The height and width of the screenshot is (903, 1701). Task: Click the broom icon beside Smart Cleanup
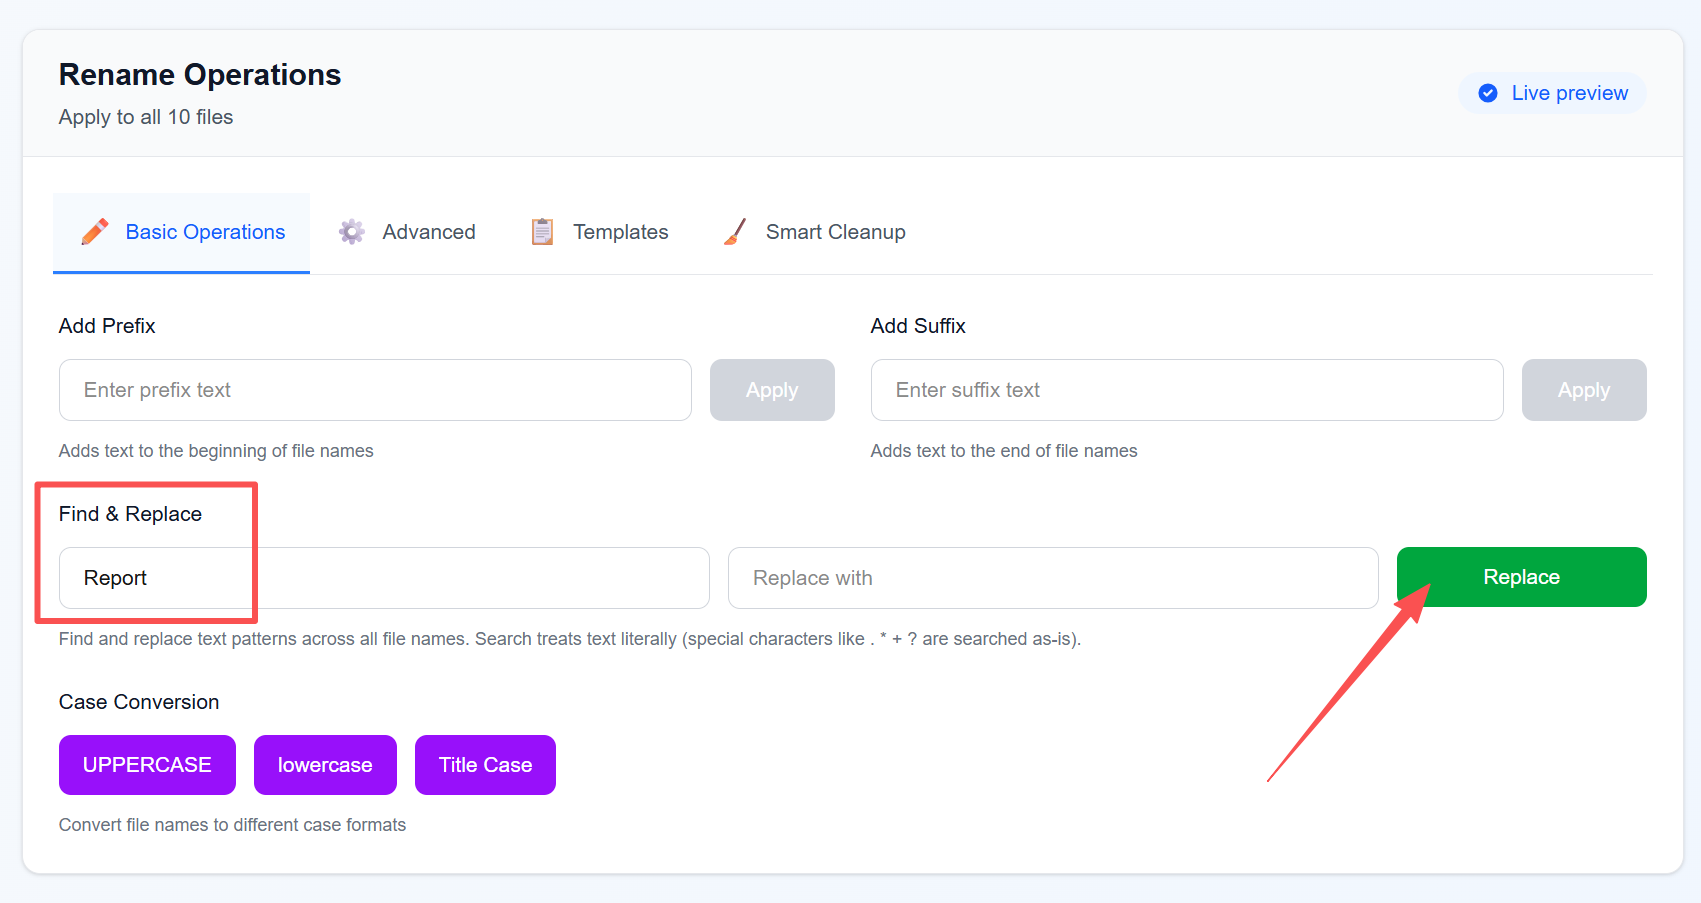coord(735,232)
